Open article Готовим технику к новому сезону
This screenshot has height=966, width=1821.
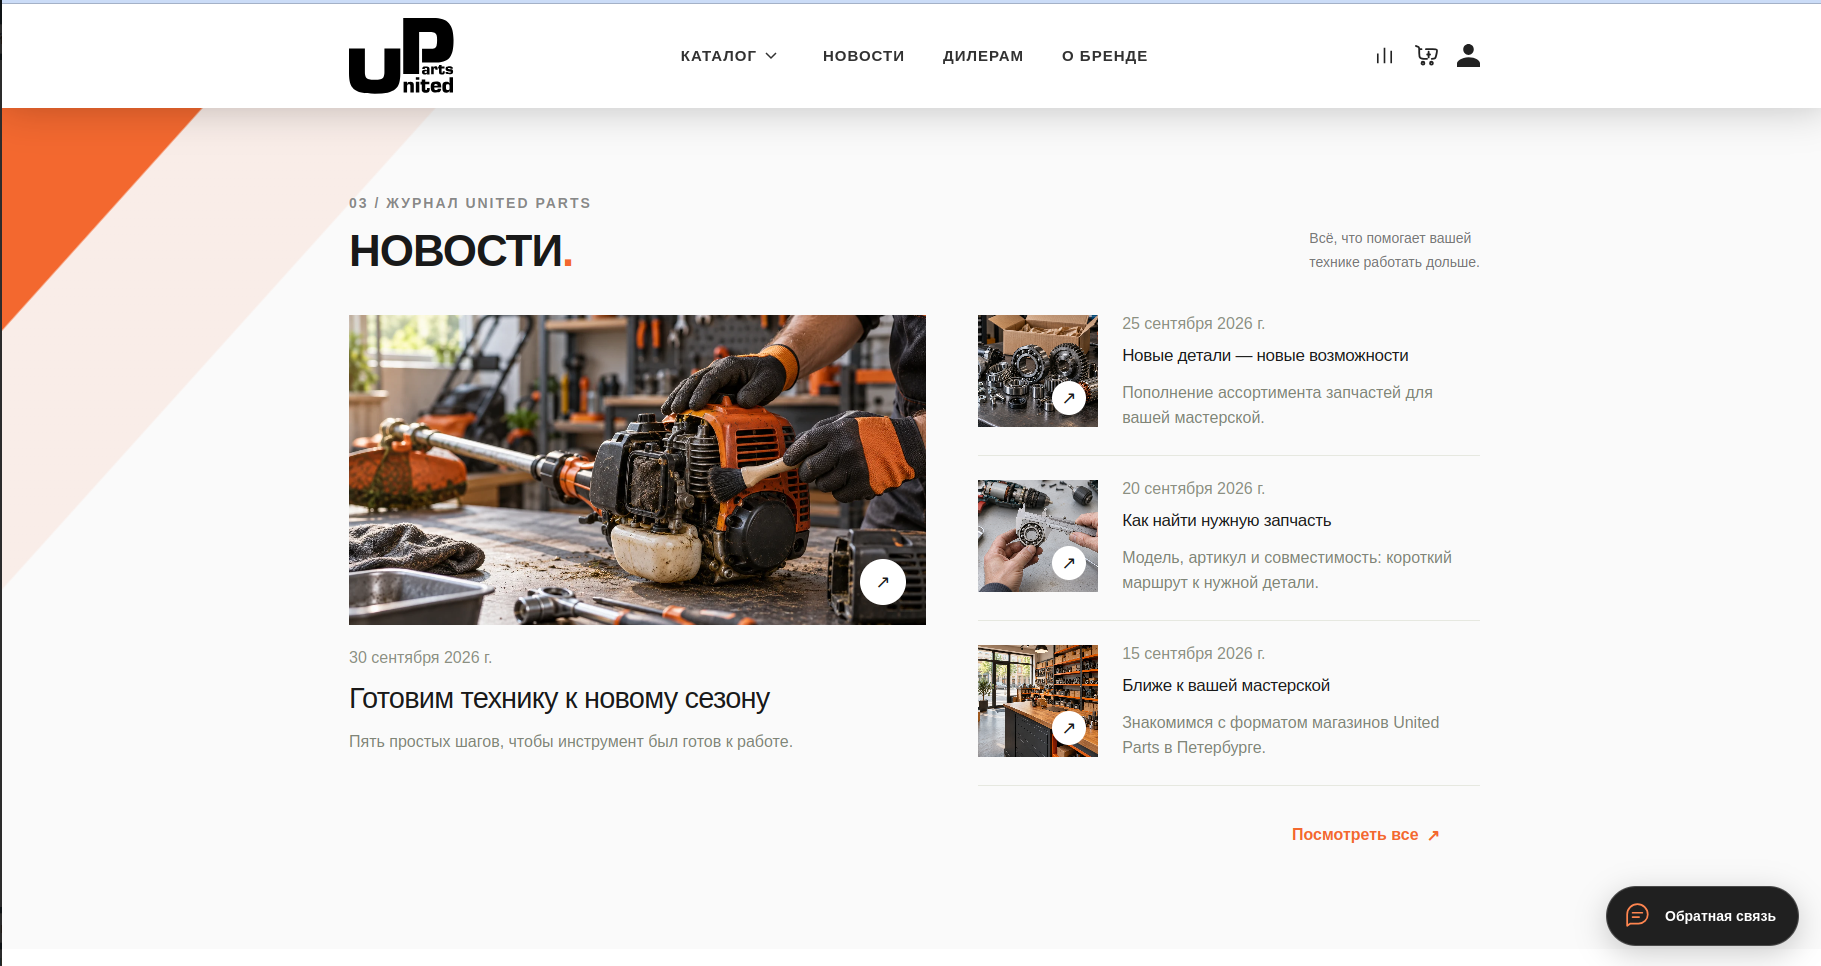559,698
